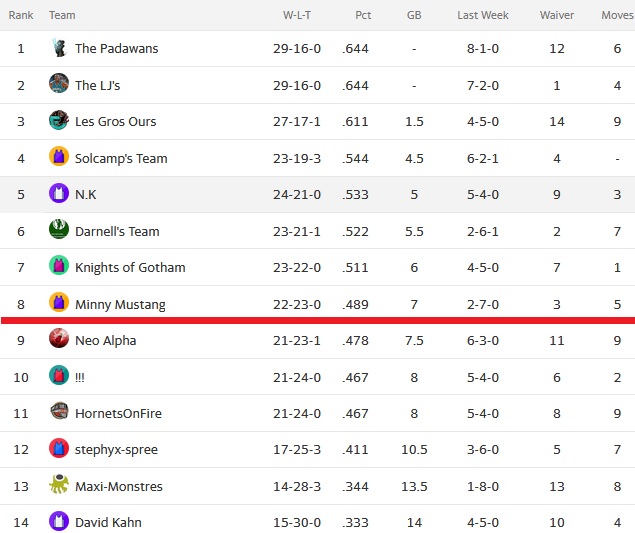Open Minny Mustang team page
635x533 pixels.
click(120, 305)
